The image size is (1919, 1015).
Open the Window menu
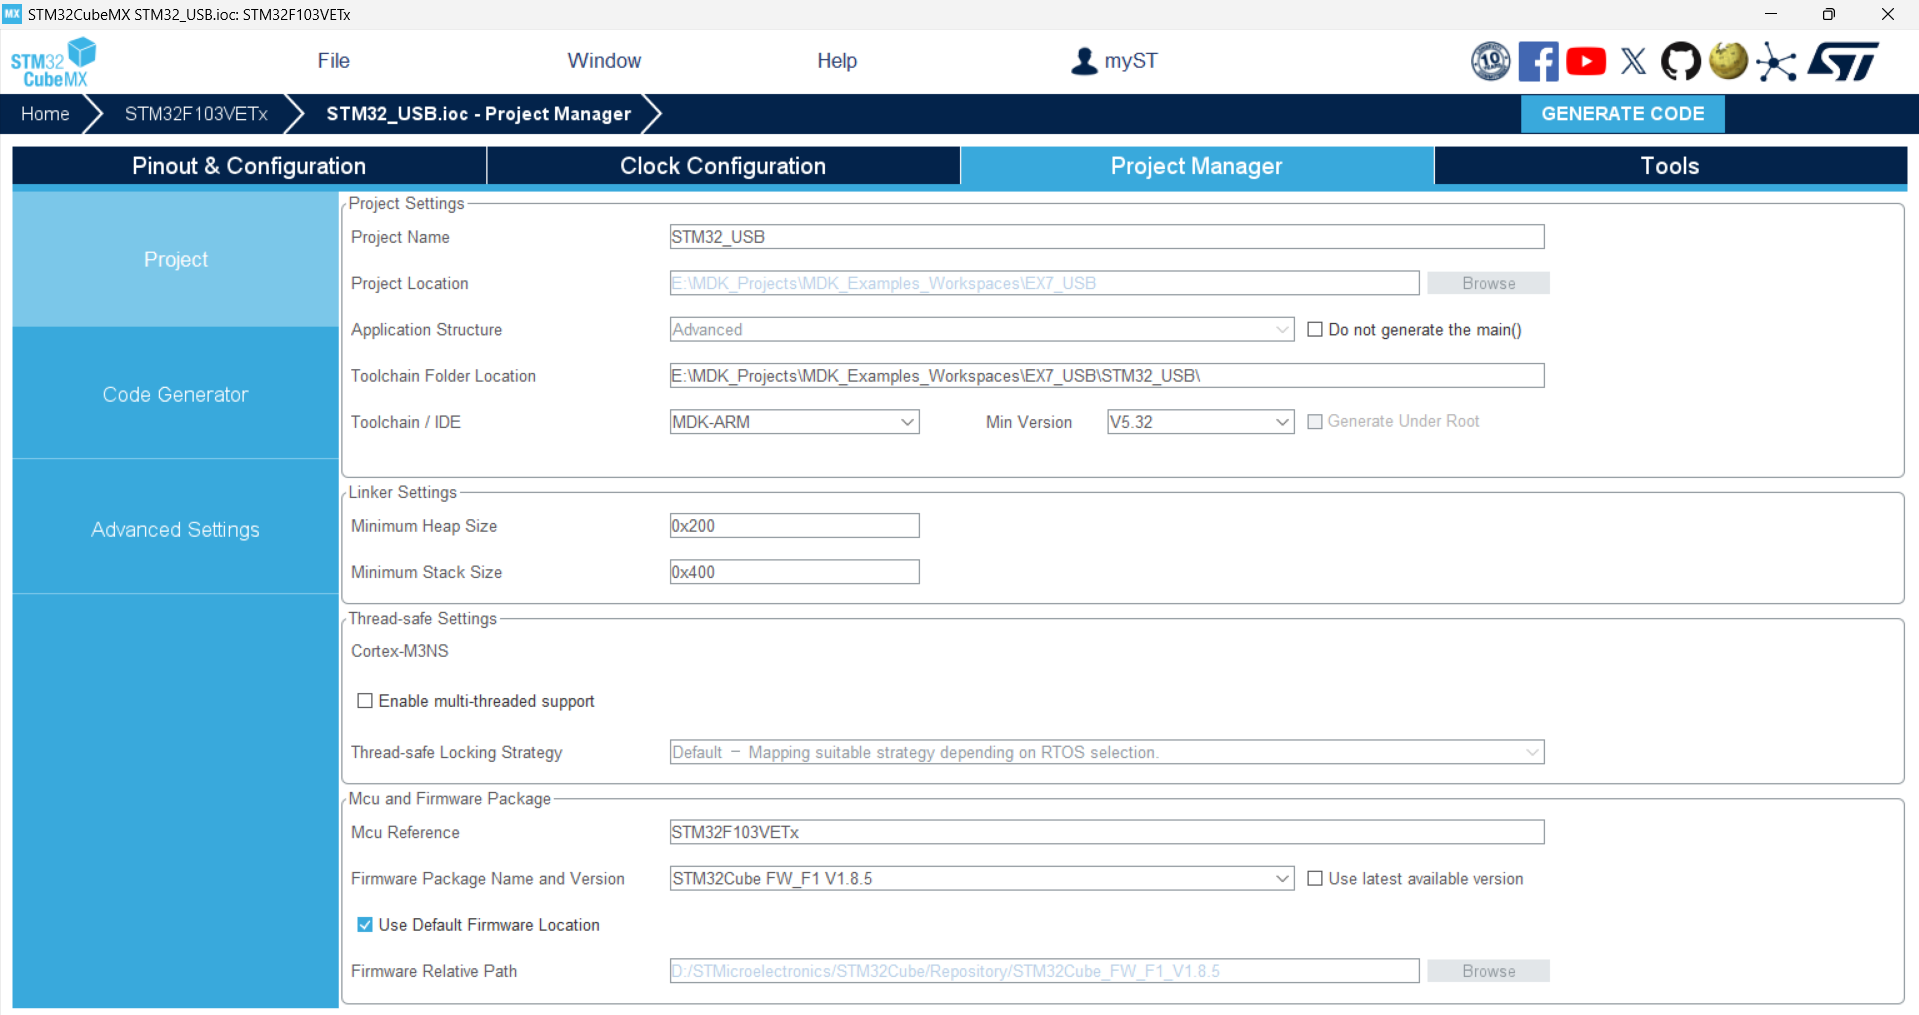coord(604,61)
